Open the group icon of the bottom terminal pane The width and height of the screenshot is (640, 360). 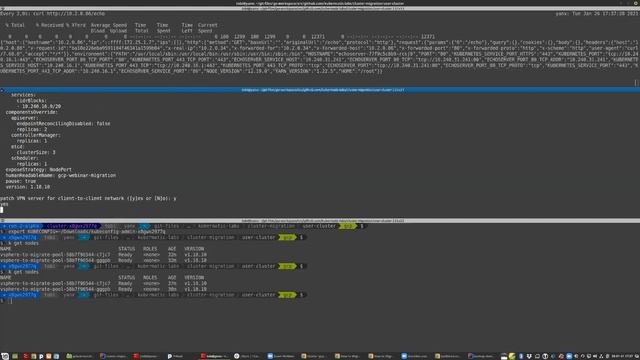[x=2, y=220]
